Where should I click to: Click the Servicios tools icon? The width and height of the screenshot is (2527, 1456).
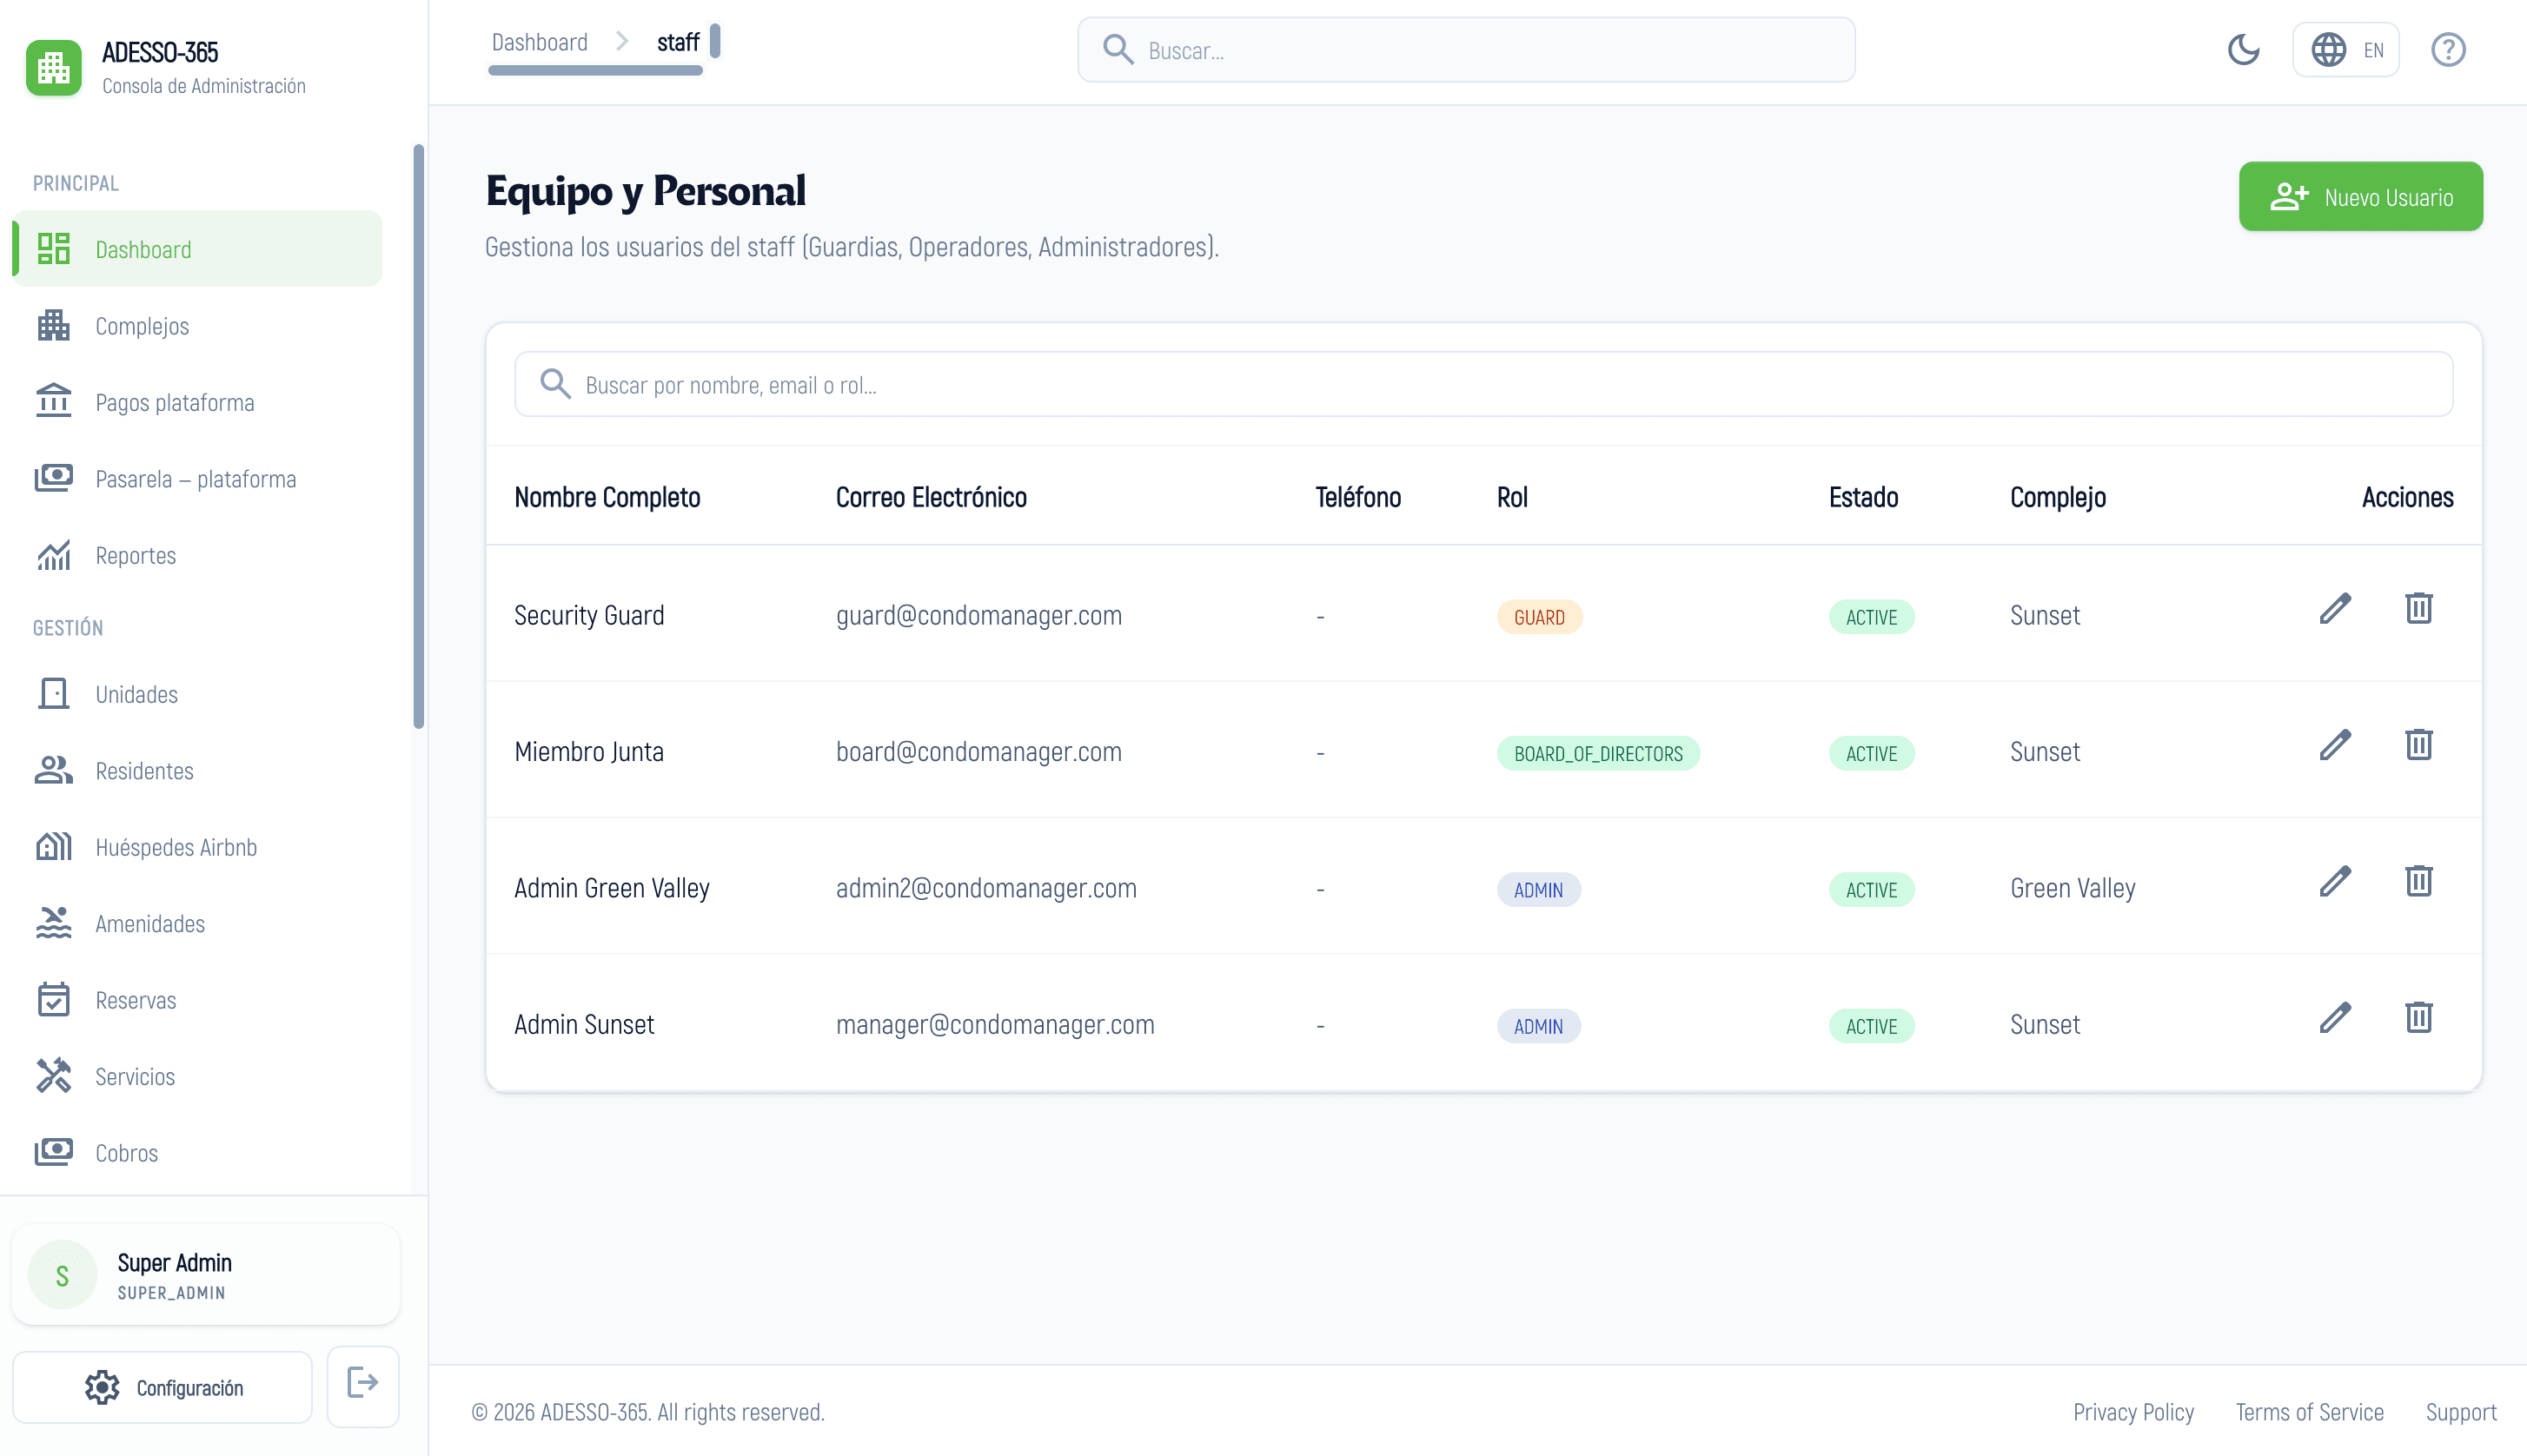pos(53,1076)
